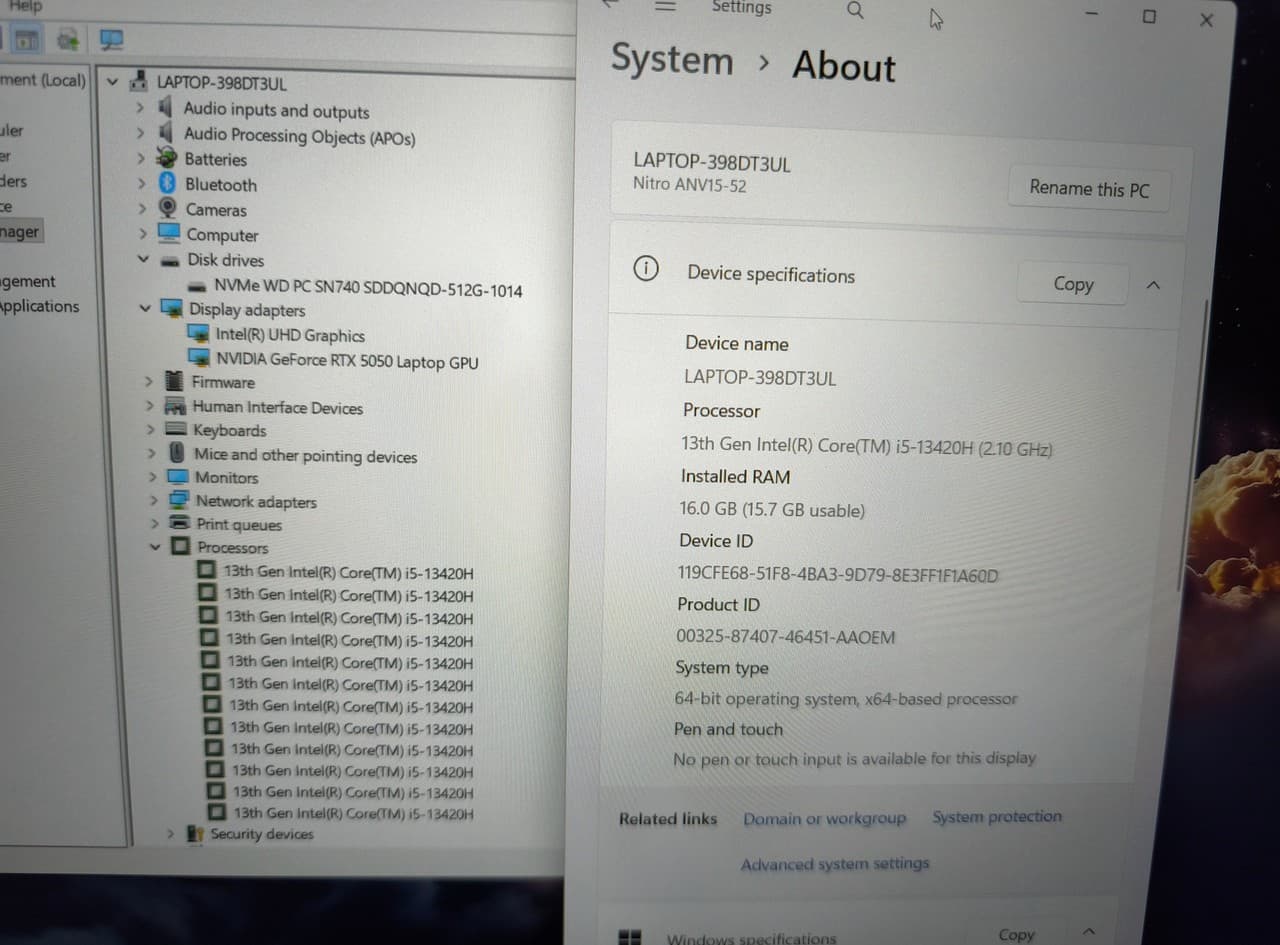Click the Print queues category icon
Viewport: 1280px width, 945px height.
[x=180, y=523]
